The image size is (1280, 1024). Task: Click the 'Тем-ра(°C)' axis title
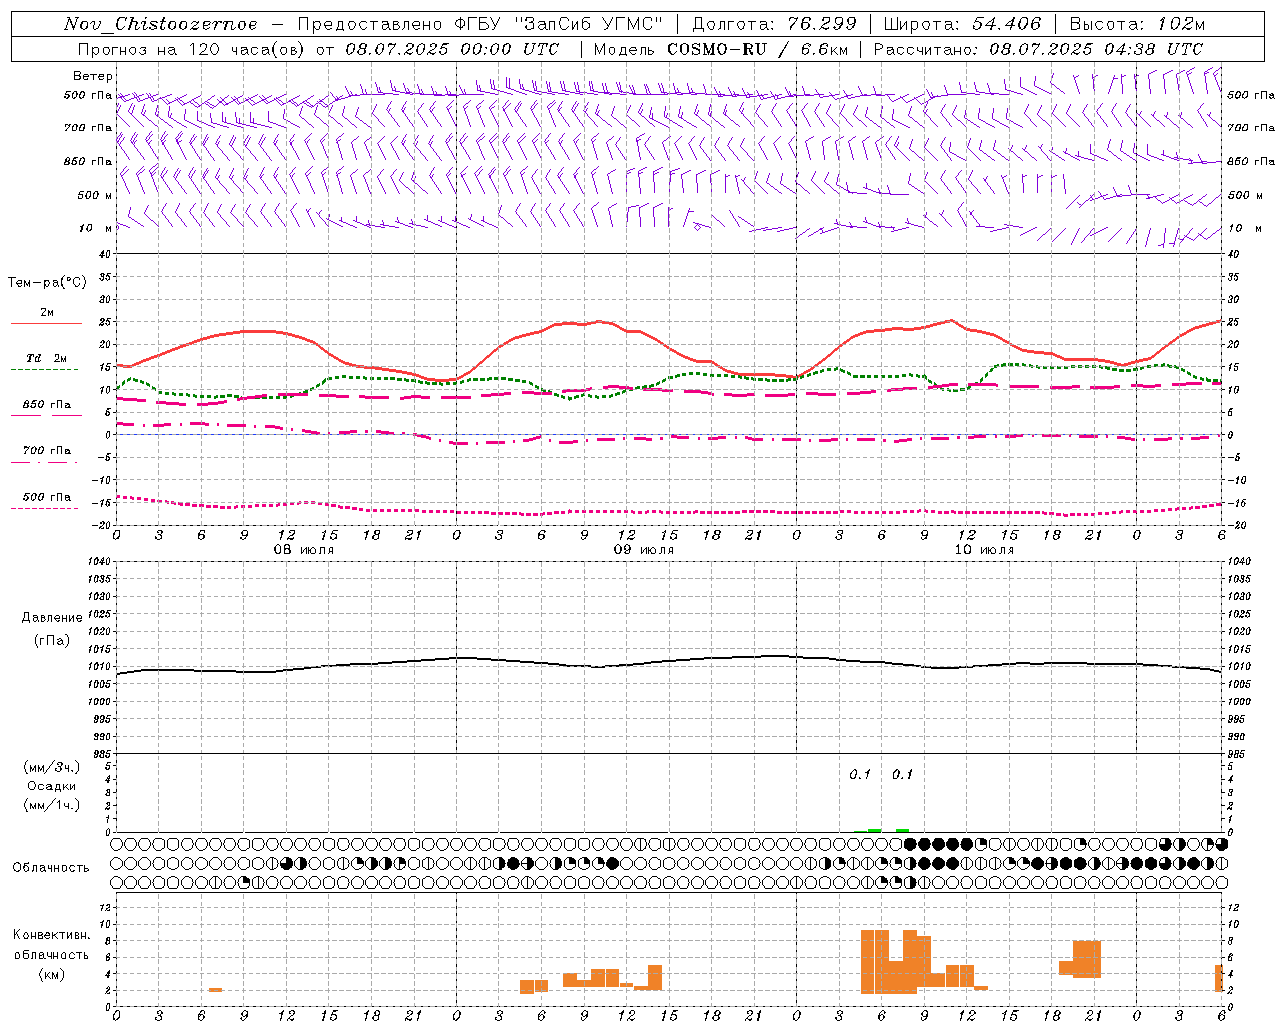pyautogui.click(x=47, y=283)
